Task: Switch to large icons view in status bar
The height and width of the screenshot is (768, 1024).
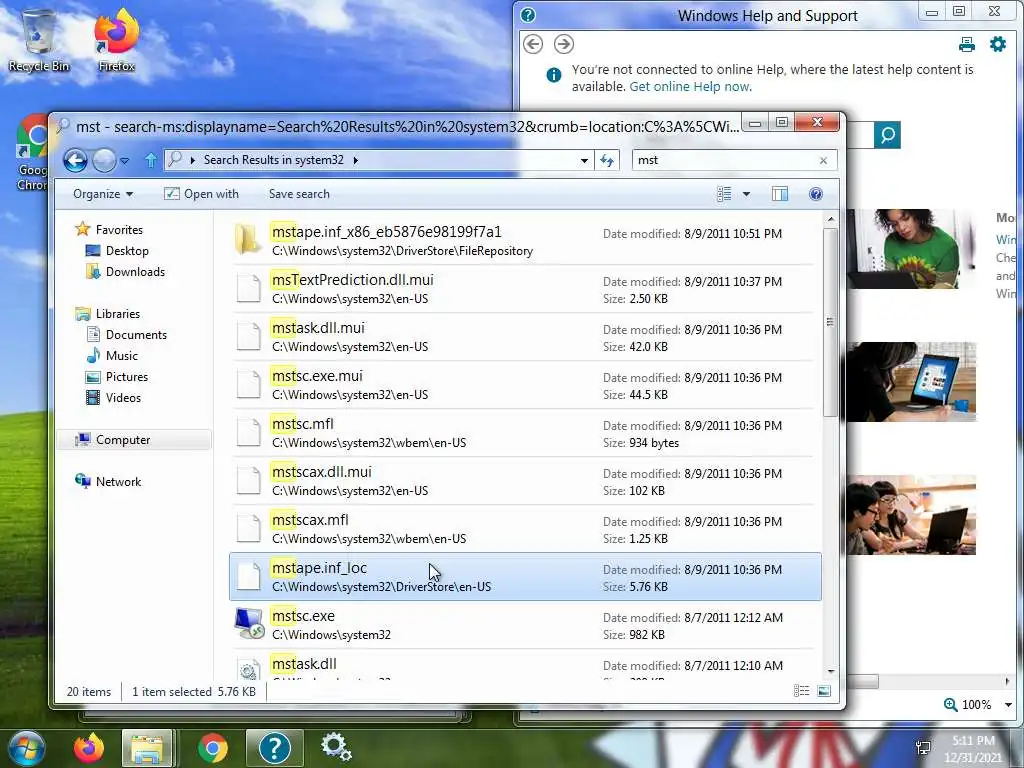Action: pyautogui.click(x=824, y=691)
